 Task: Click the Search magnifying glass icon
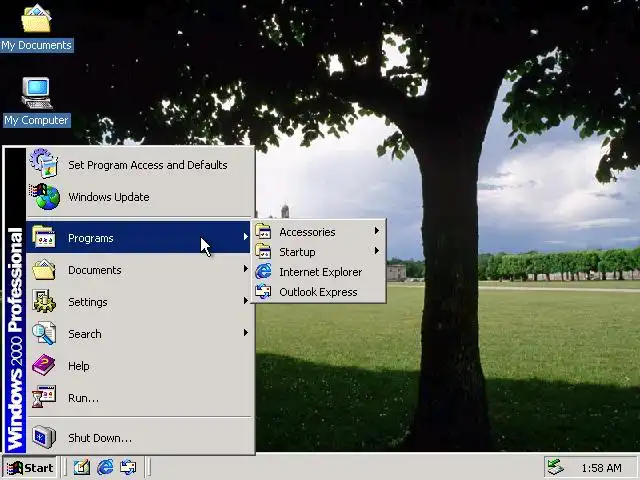point(44,333)
